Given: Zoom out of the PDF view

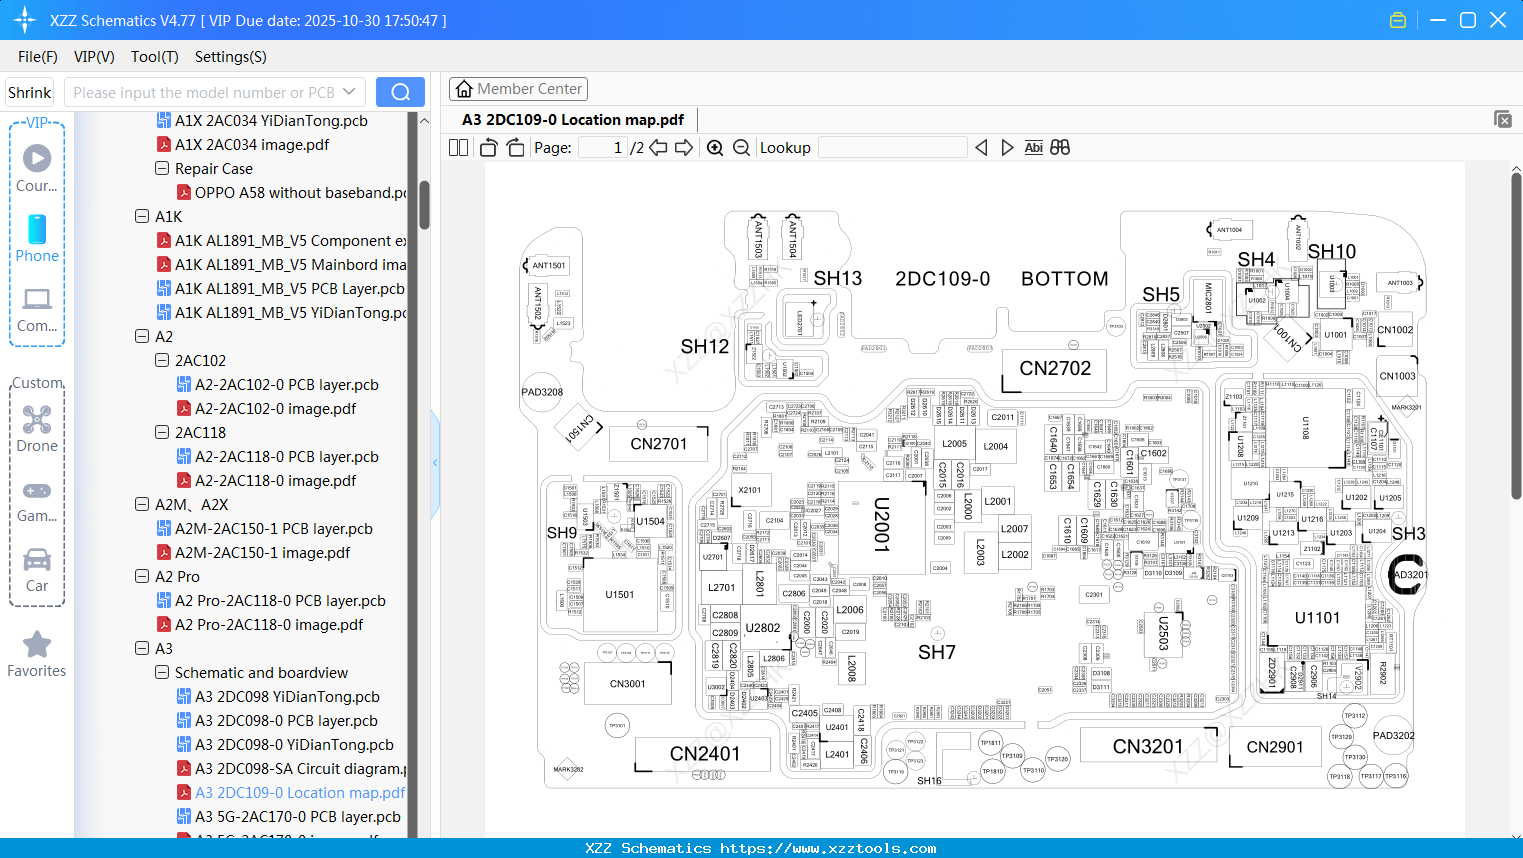Looking at the screenshot, I should (x=740, y=147).
